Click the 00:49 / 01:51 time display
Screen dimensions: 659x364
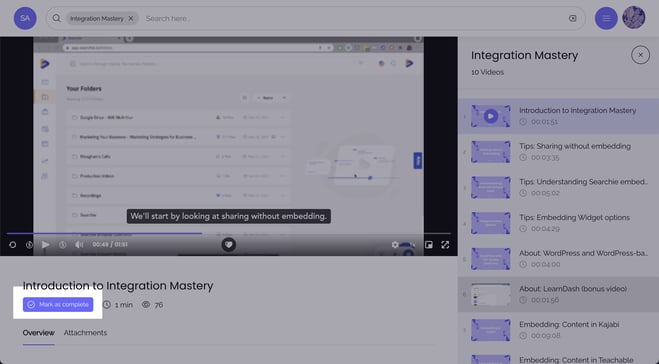click(x=110, y=245)
